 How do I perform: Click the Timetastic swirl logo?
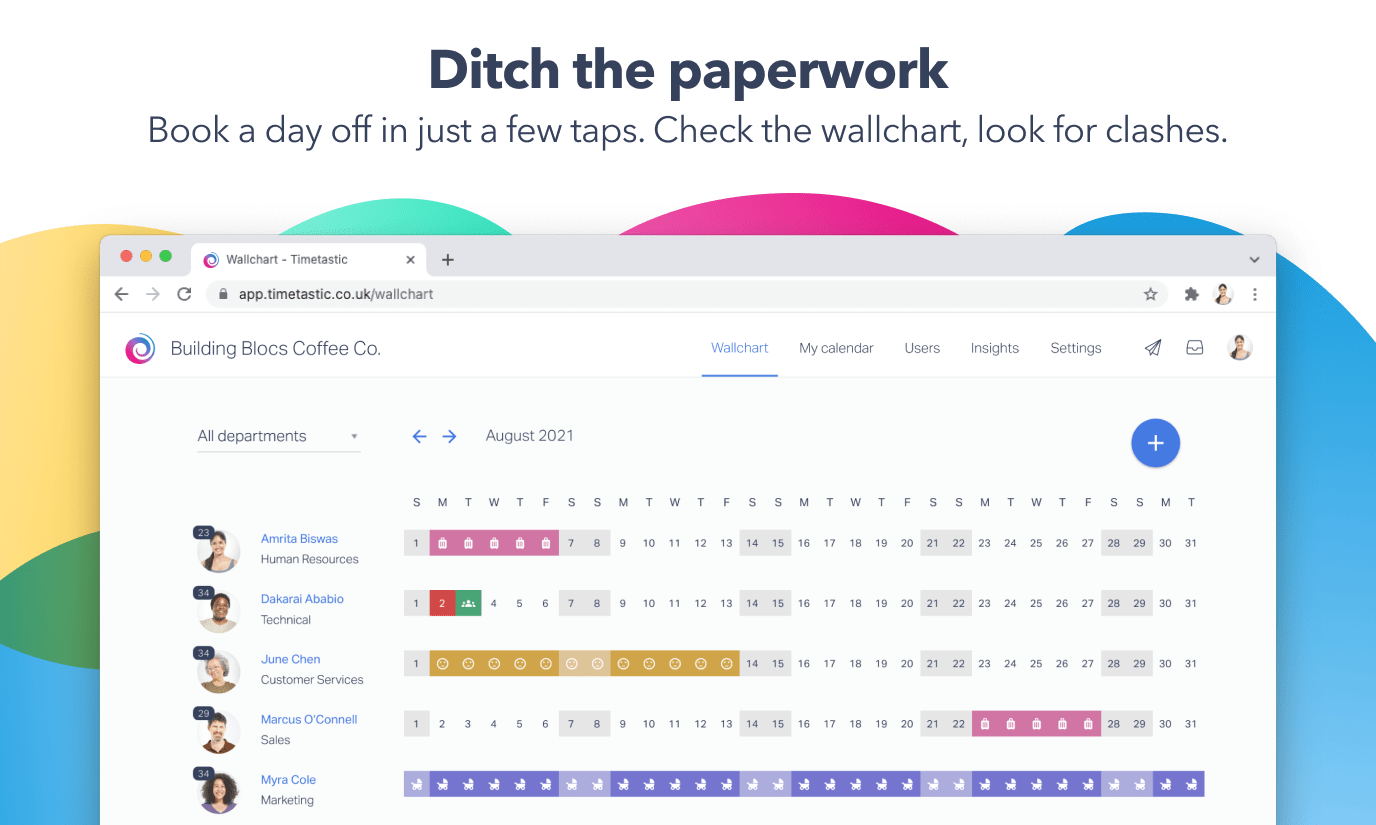click(140, 348)
